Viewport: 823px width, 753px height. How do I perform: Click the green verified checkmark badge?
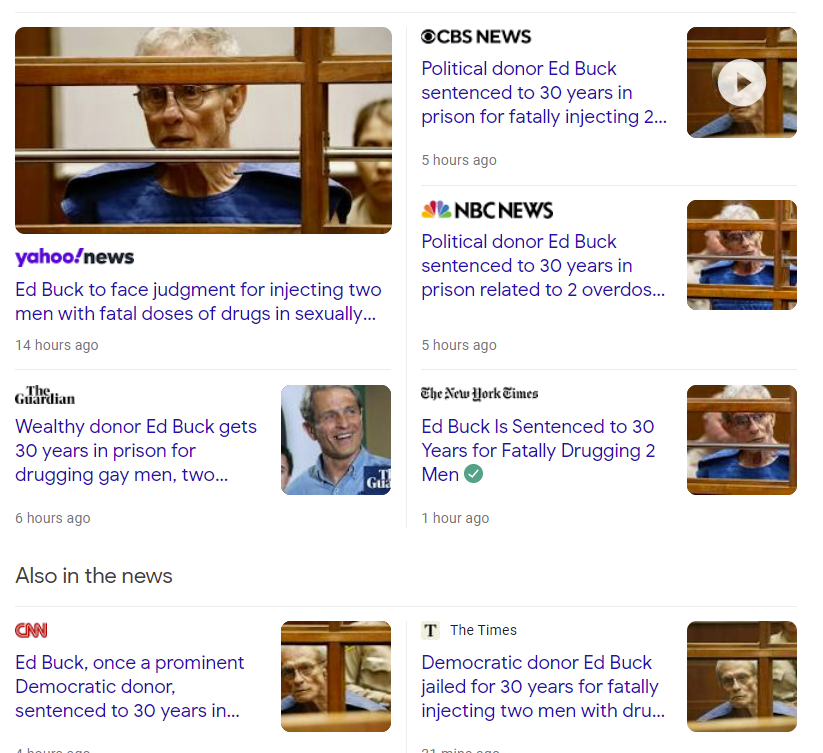(473, 474)
